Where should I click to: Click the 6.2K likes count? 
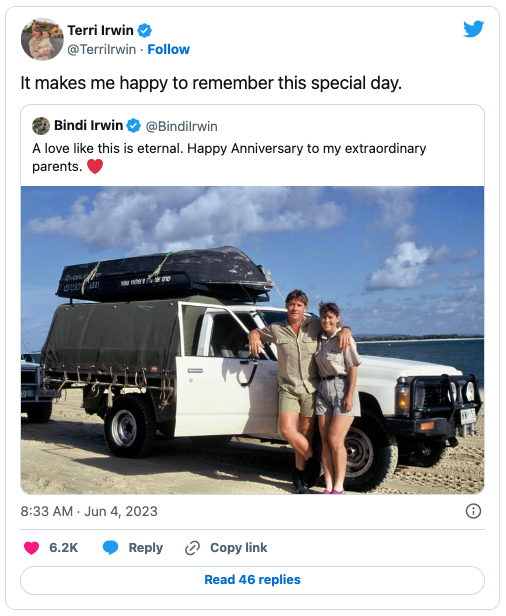[64, 548]
